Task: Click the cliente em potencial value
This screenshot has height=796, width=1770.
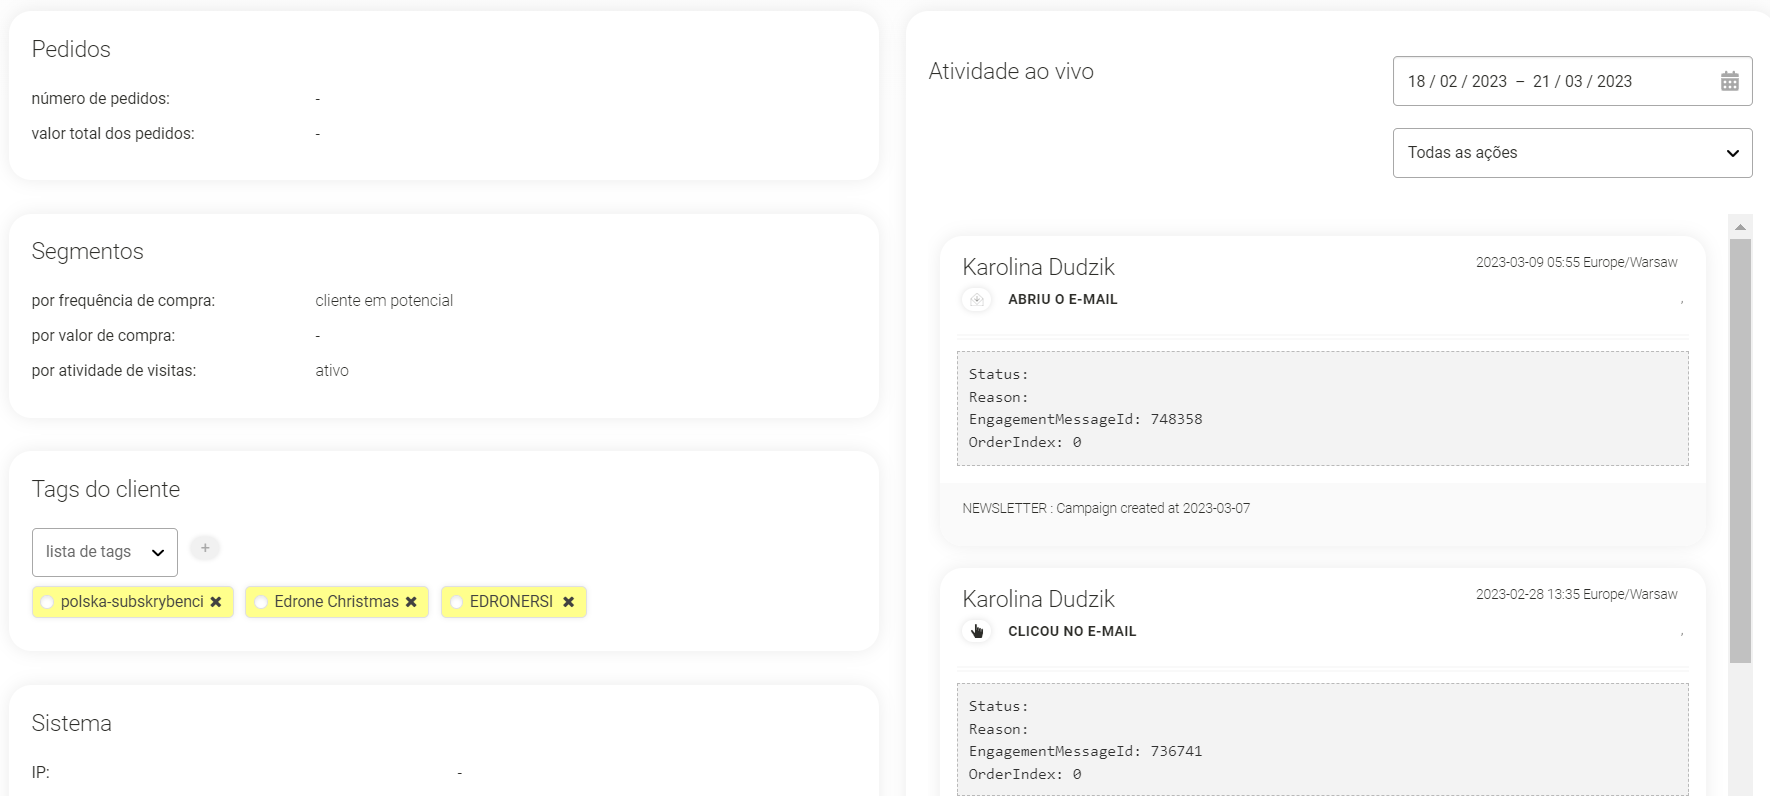Action: tap(384, 300)
